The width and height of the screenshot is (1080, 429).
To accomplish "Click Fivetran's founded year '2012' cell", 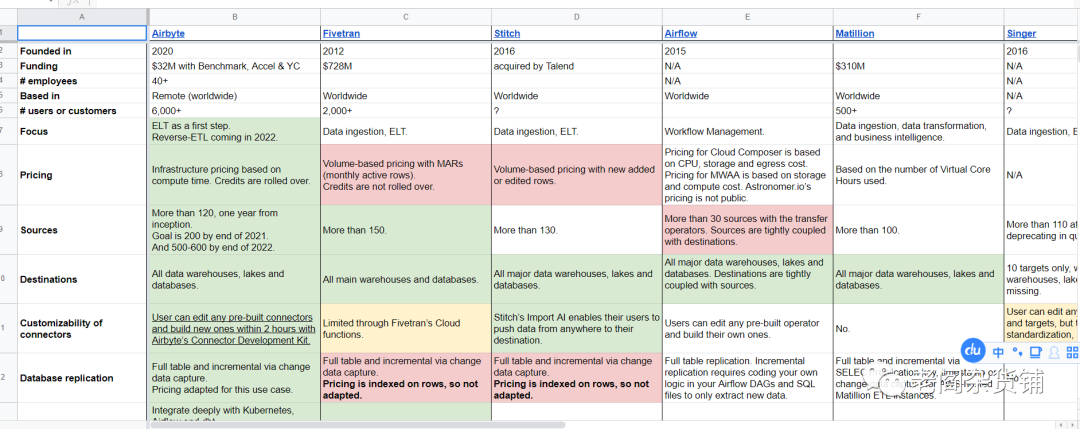I will click(x=406, y=51).
